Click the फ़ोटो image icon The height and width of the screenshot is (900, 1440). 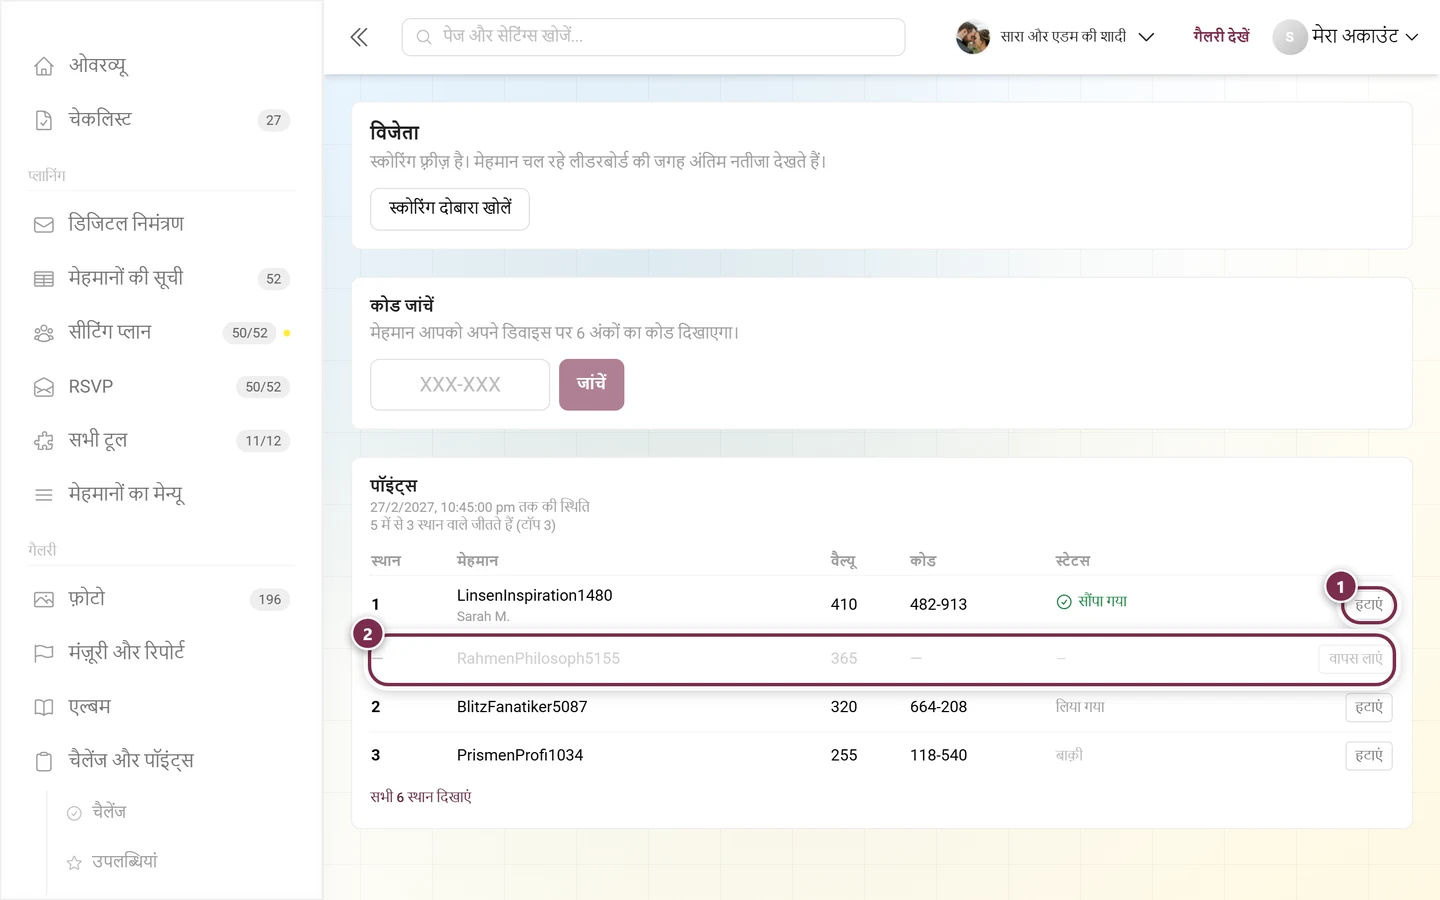click(44, 600)
